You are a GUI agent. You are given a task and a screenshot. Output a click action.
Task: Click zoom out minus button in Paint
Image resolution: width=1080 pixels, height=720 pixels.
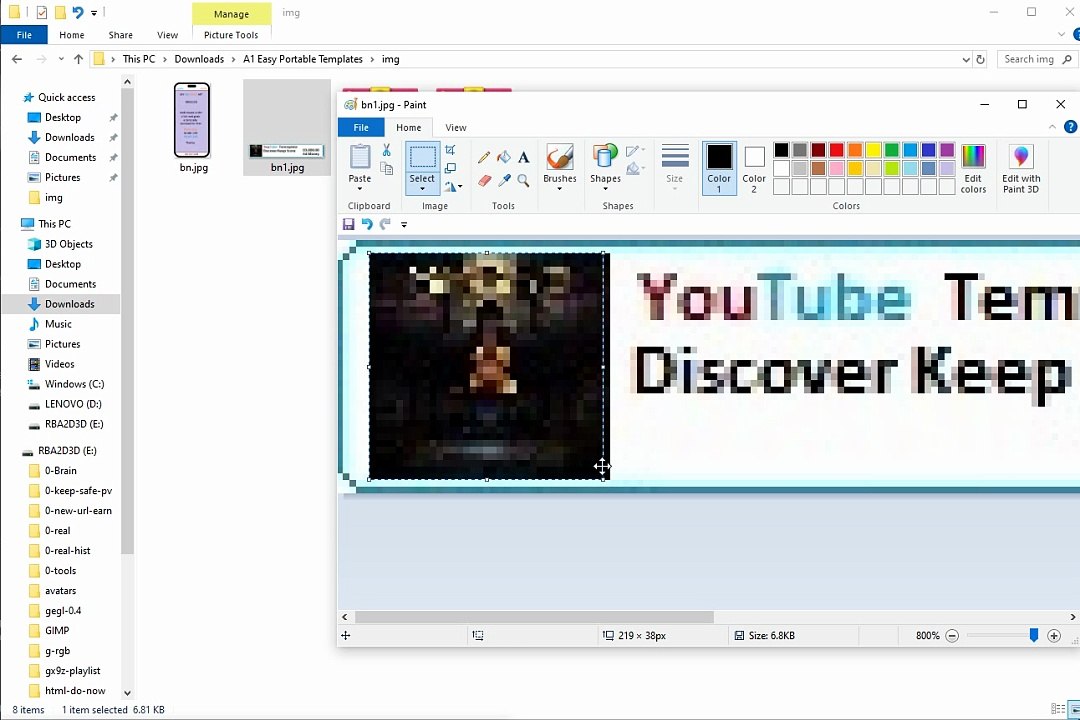(952, 636)
